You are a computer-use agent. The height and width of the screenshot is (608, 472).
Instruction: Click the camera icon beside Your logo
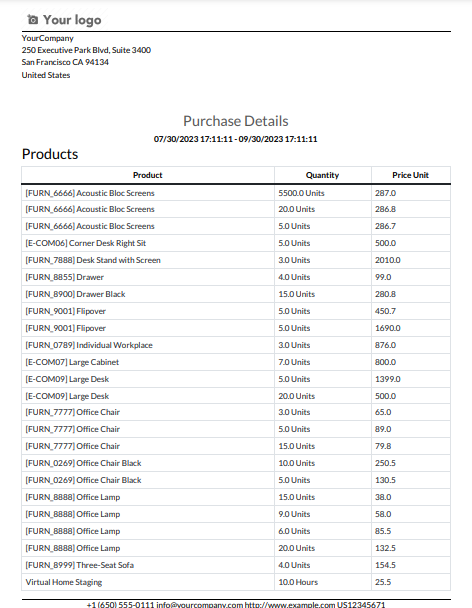(33, 19)
